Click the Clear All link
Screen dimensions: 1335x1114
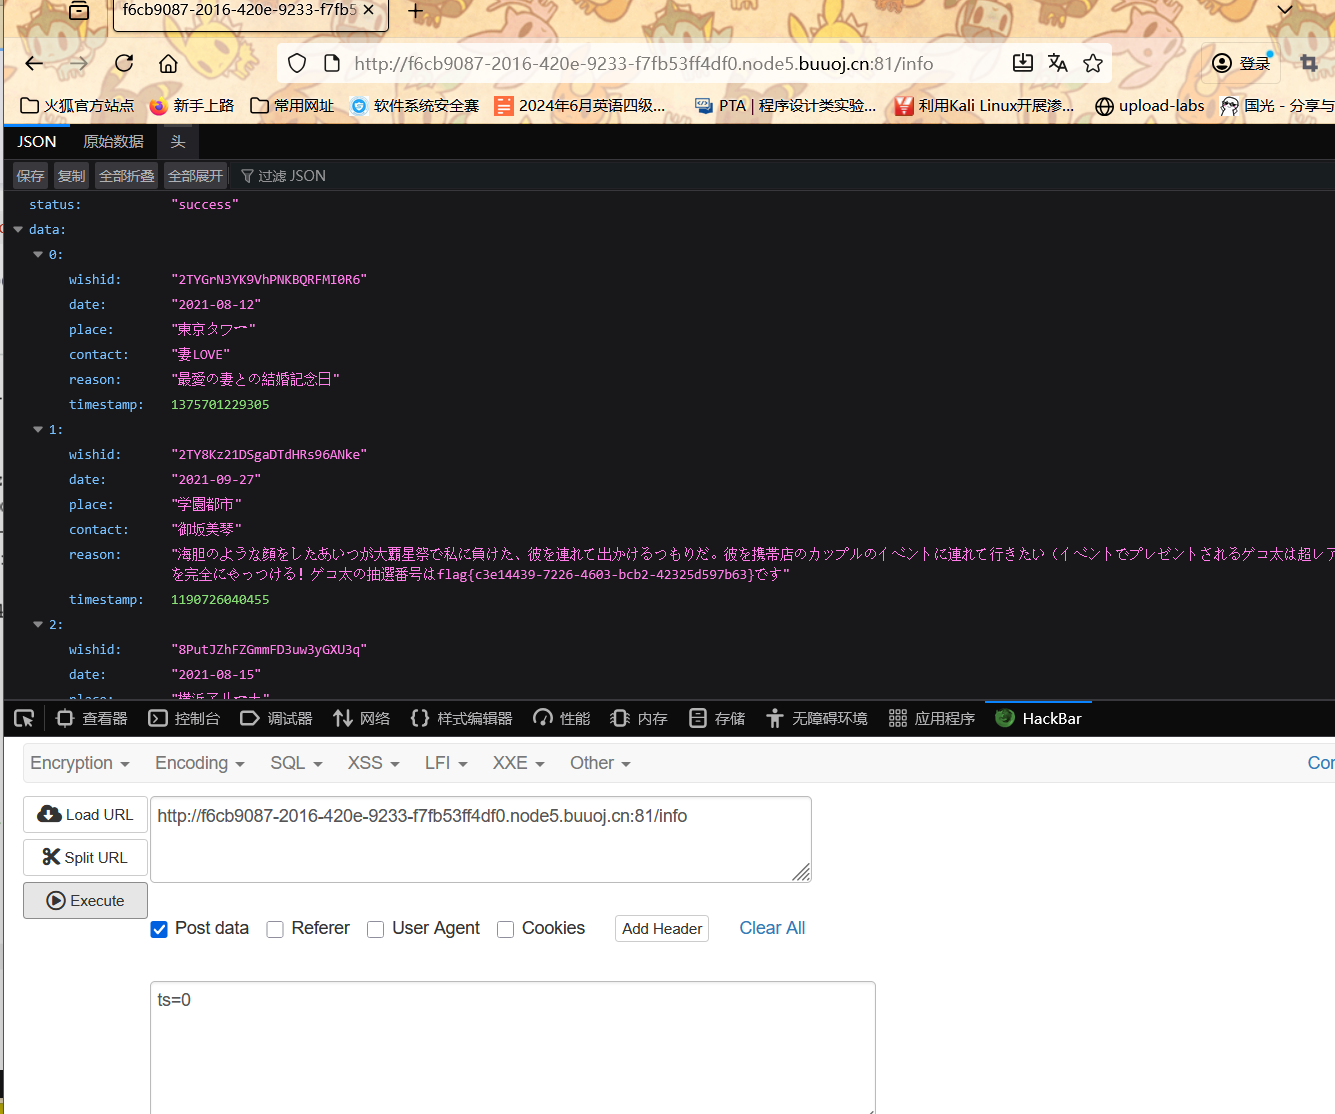coord(772,928)
